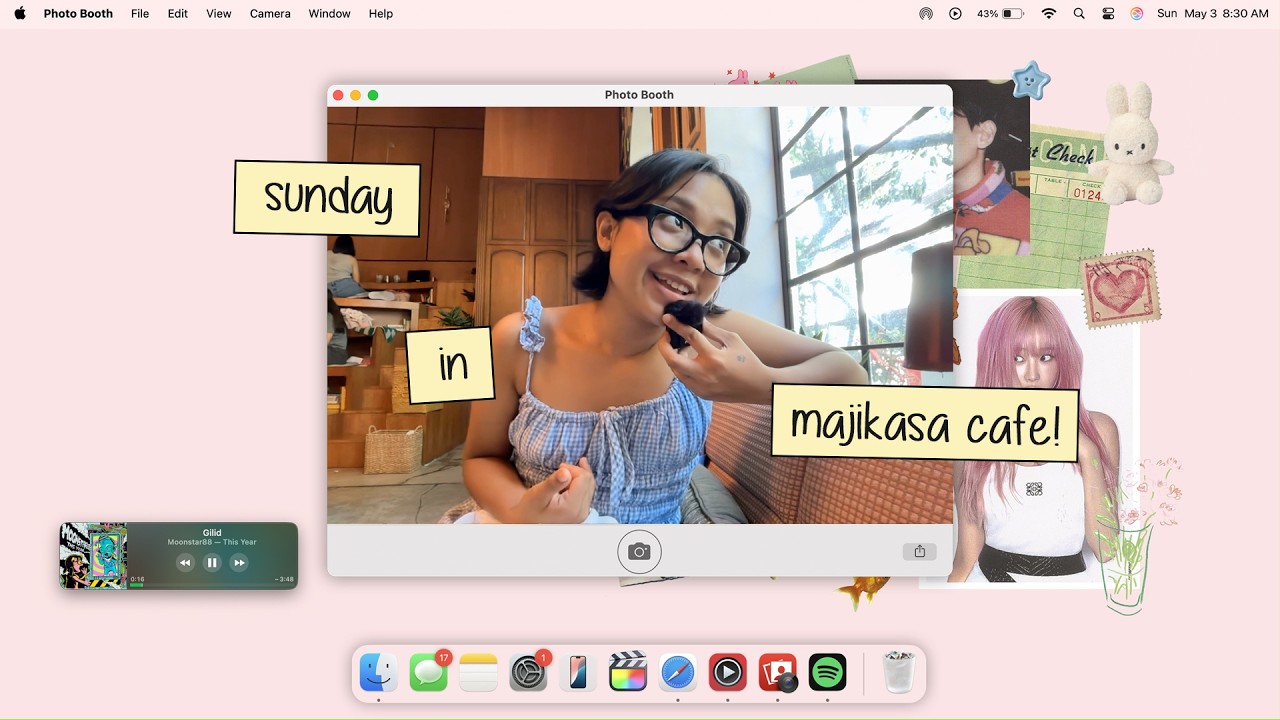Open Spotlight search
Screen dimensions: 1280x720
pyautogui.click(x=1078, y=14)
